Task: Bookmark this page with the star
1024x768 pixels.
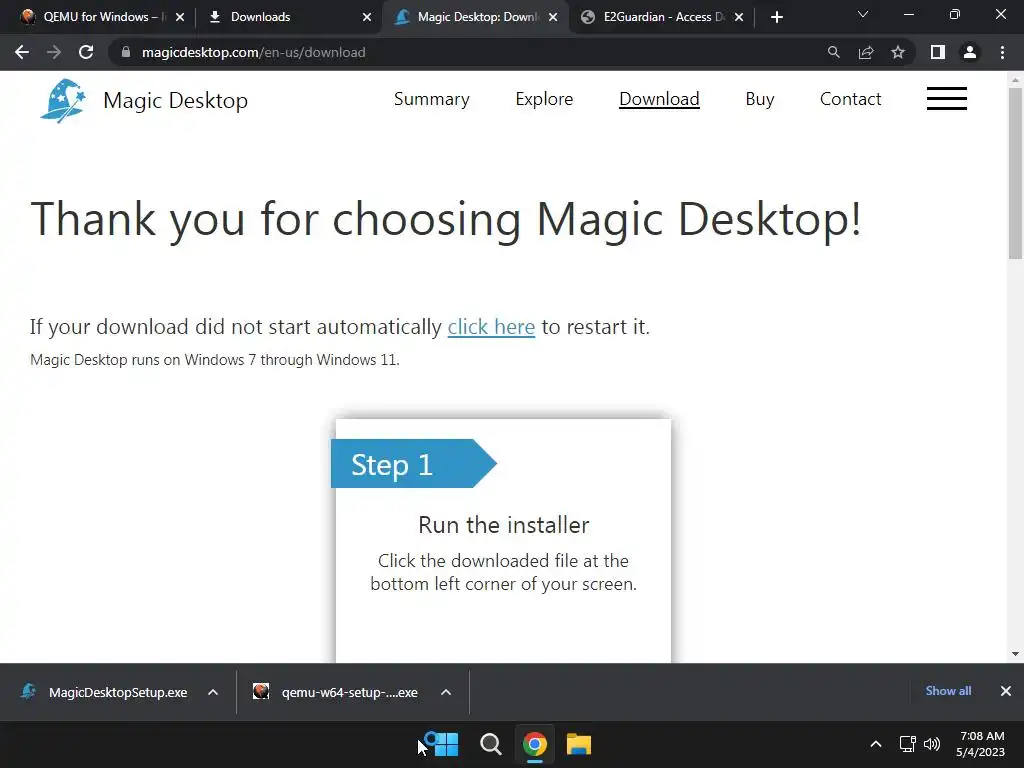Action: [898, 52]
